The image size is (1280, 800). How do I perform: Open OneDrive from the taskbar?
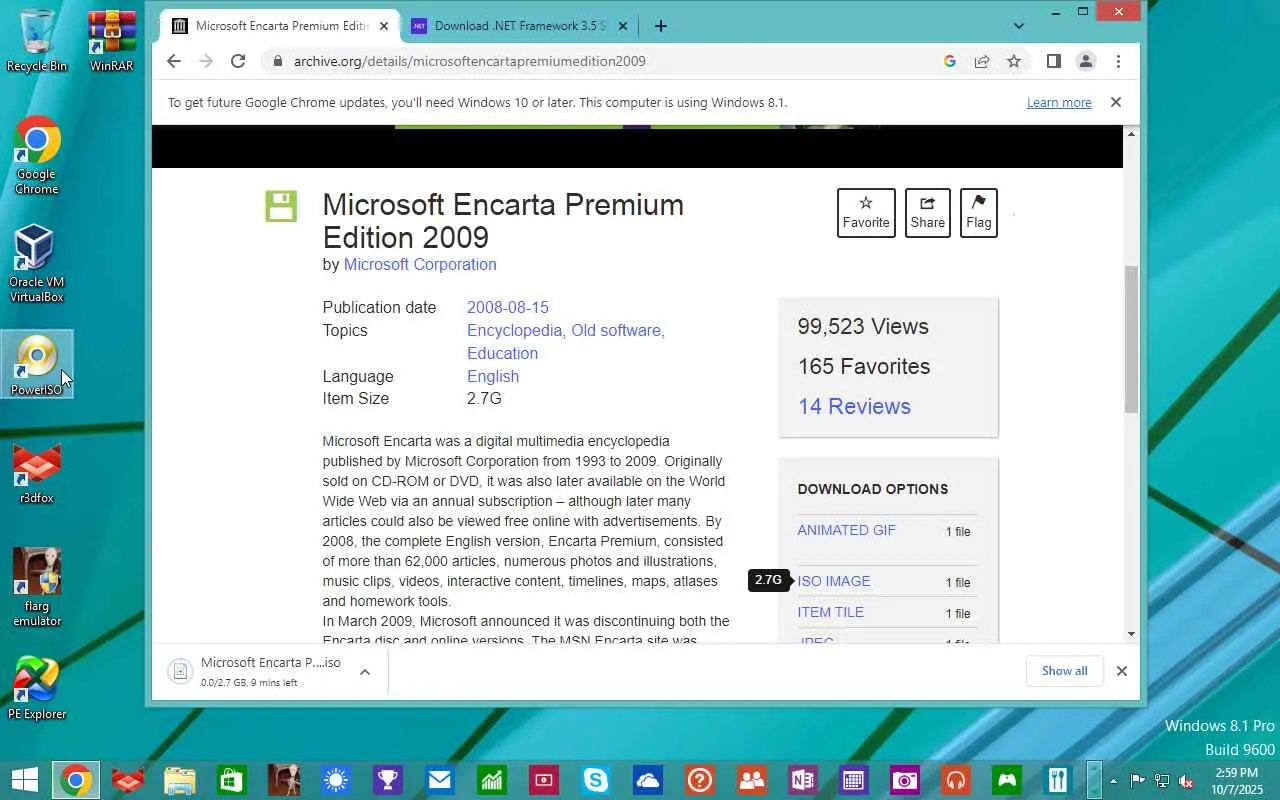(648, 780)
